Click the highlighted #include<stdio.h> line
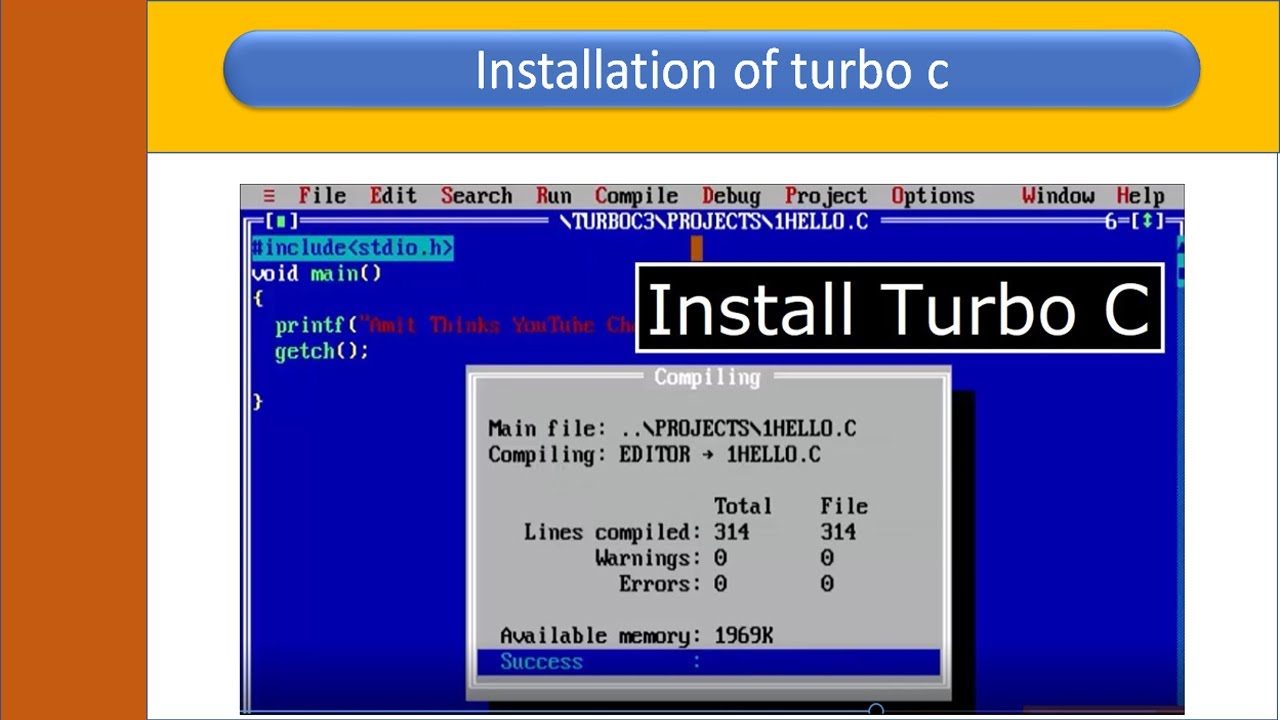Screen dimensions: 1280x720 [352, 248]
